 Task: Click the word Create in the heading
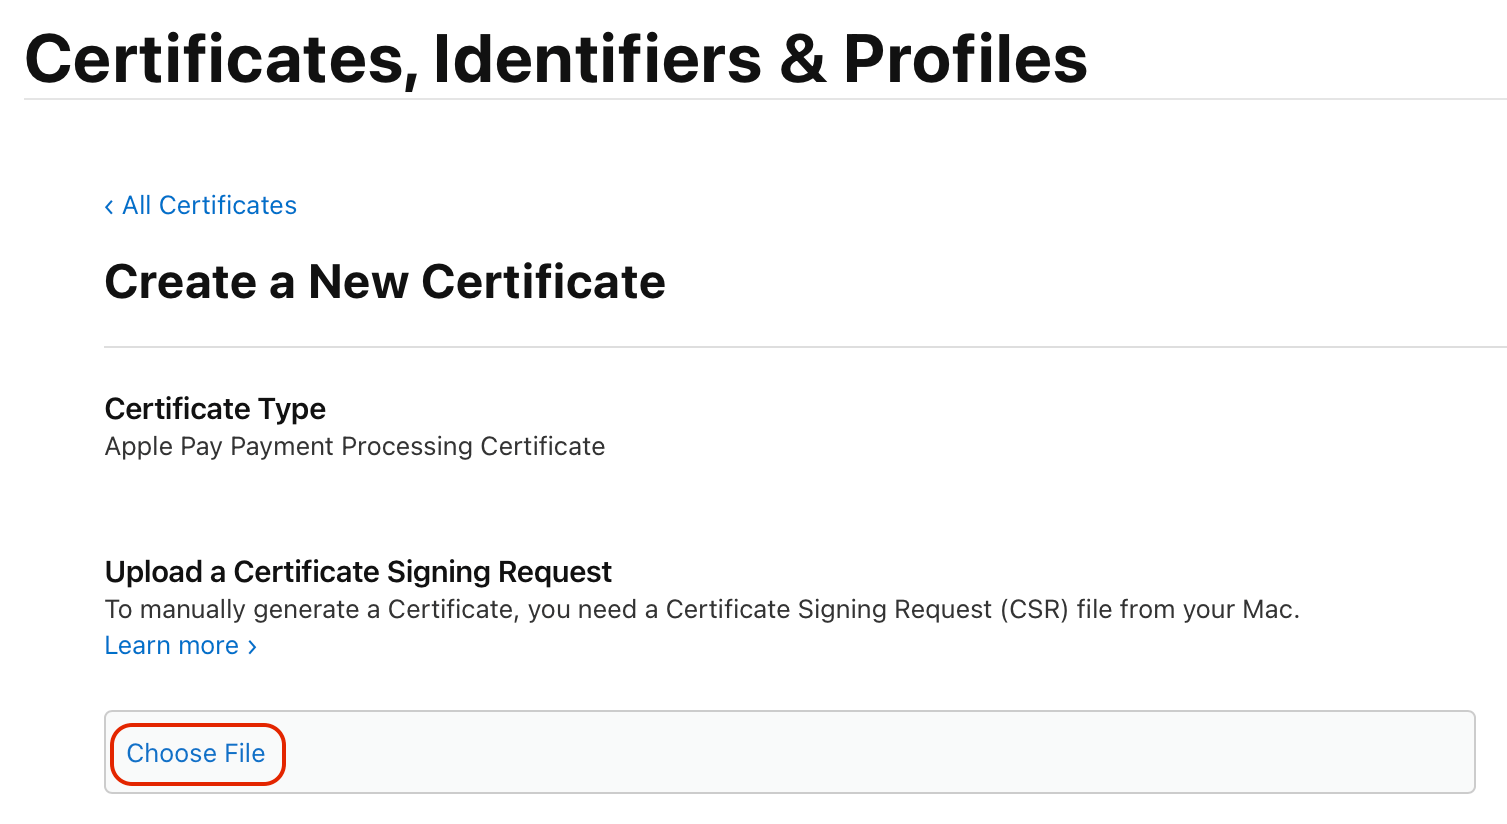(180, 282)
